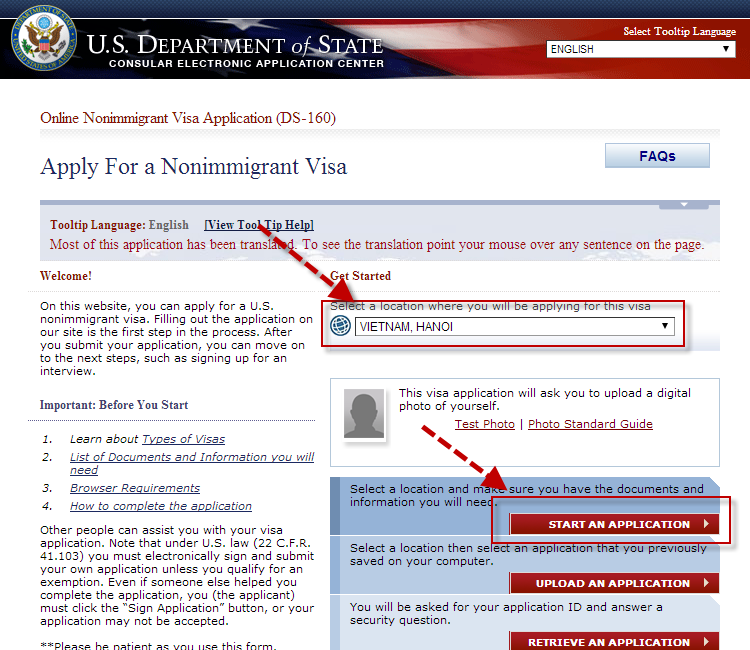
Task: Click the globe icon beside location selector
Action: pyautogui.click(x=341, y=326)
